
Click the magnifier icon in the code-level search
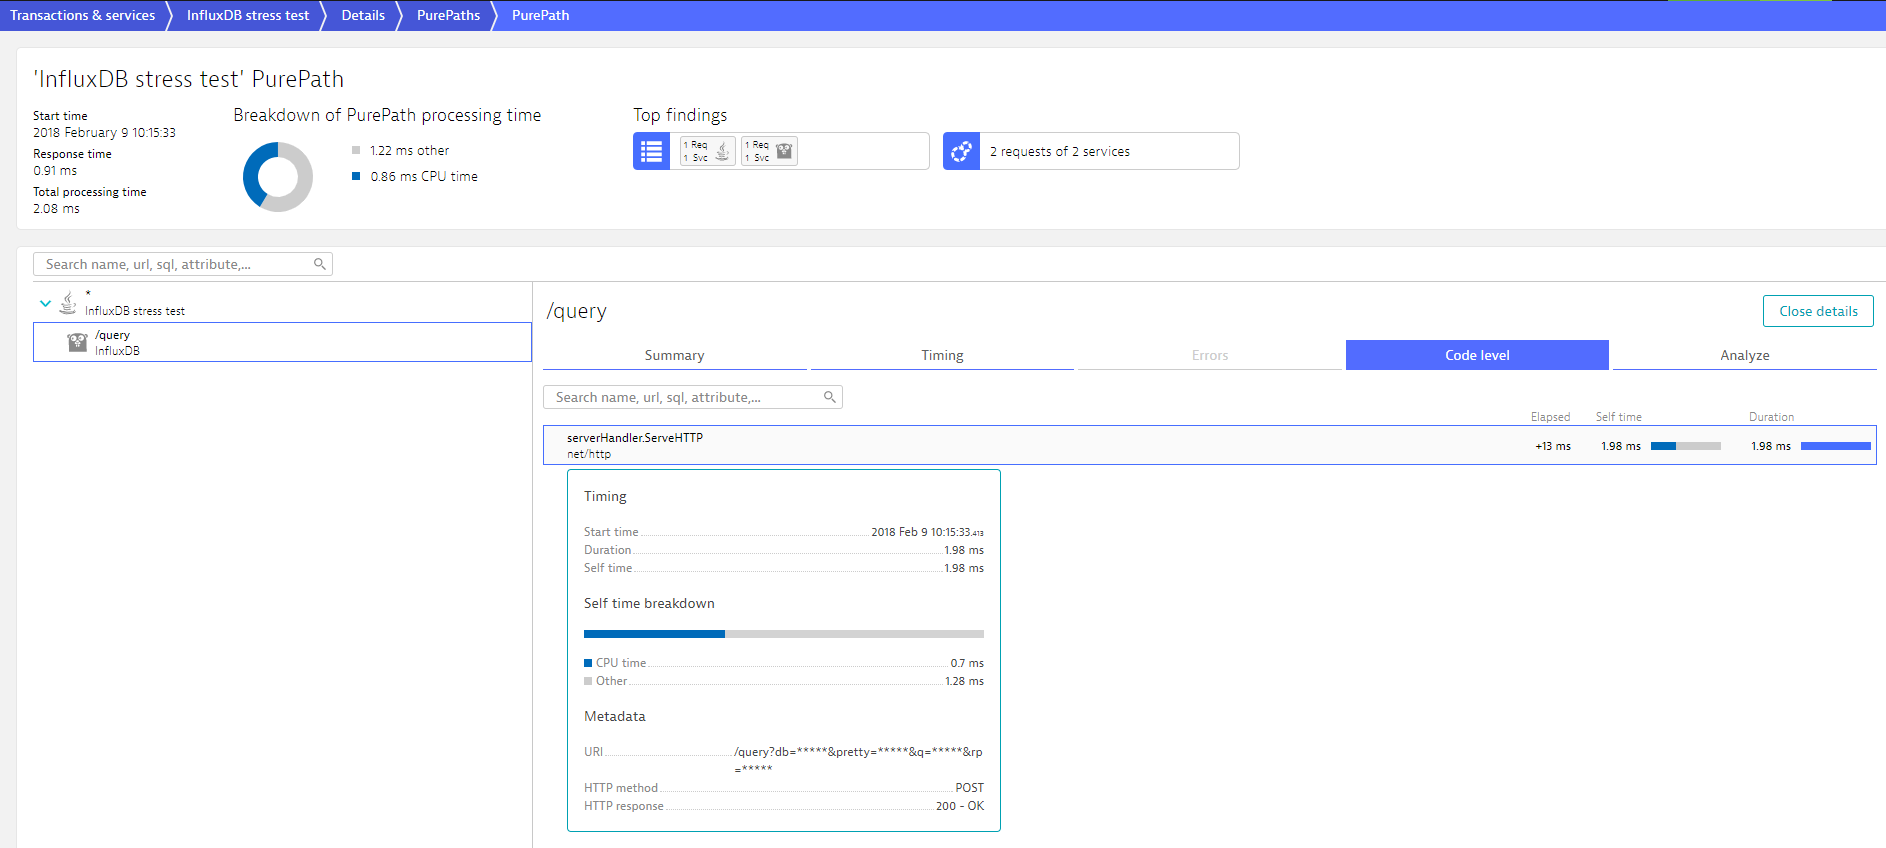coord(830,397)
